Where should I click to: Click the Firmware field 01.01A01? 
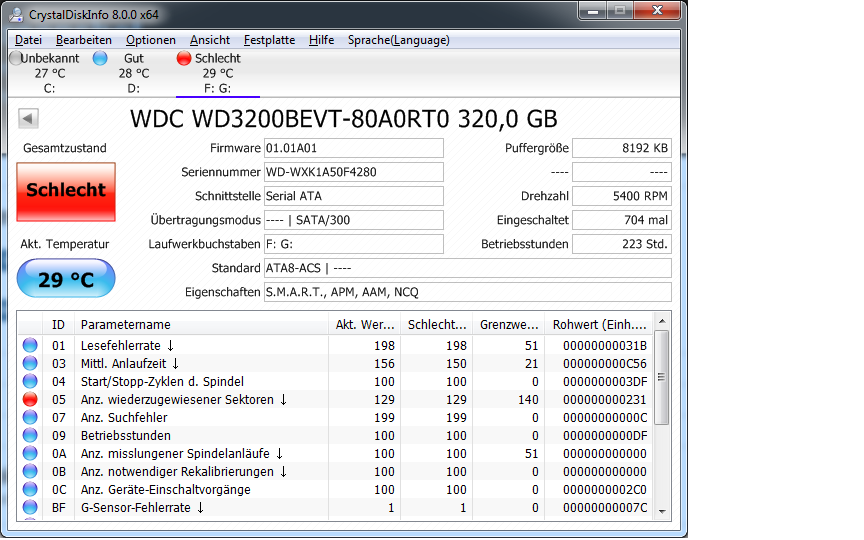coord(354,148)
